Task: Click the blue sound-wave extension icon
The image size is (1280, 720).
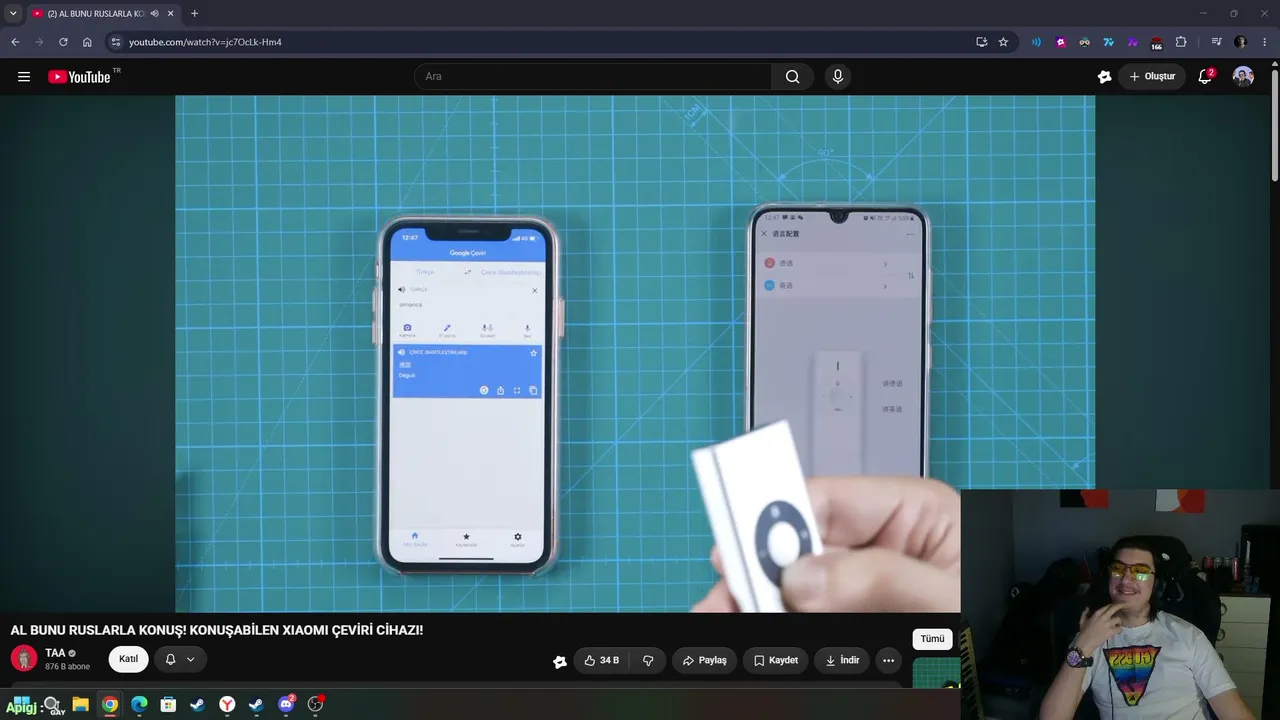Action: [1036, 42]
